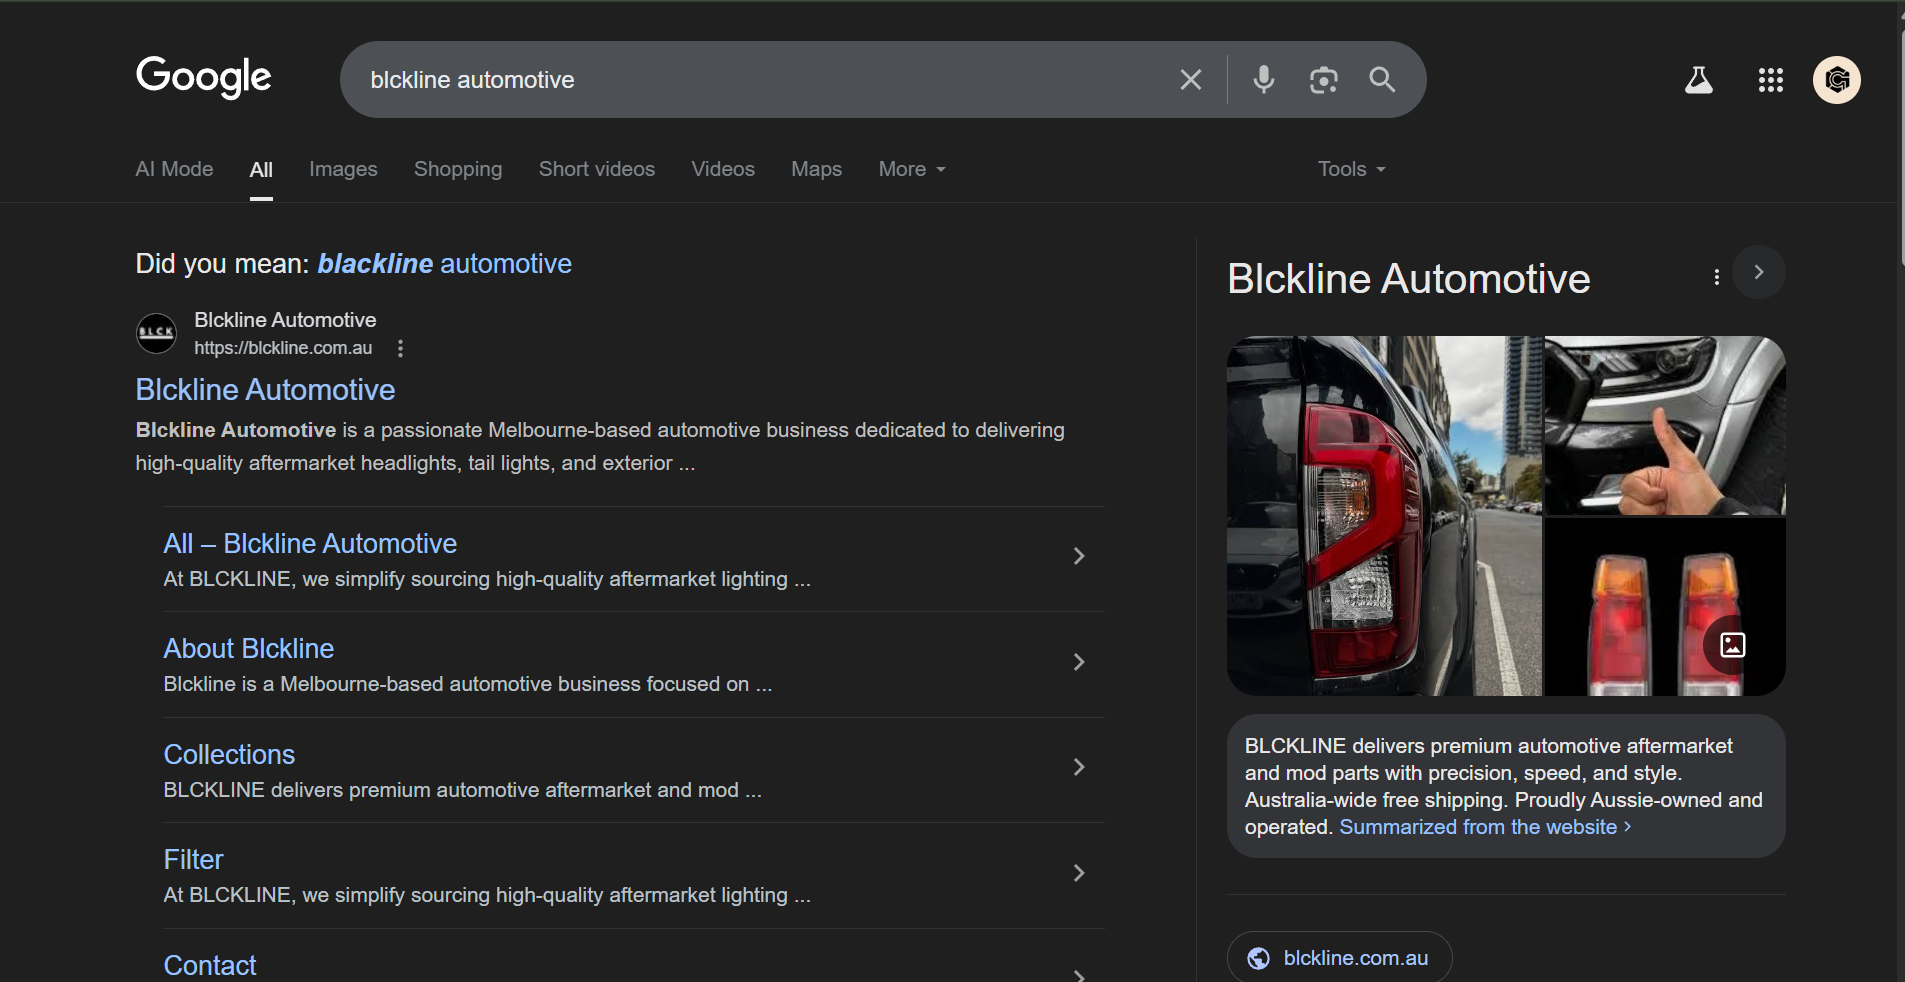Switch to the Images tab
Viewport: 1905px width, 982px height.
pos(343,169)
